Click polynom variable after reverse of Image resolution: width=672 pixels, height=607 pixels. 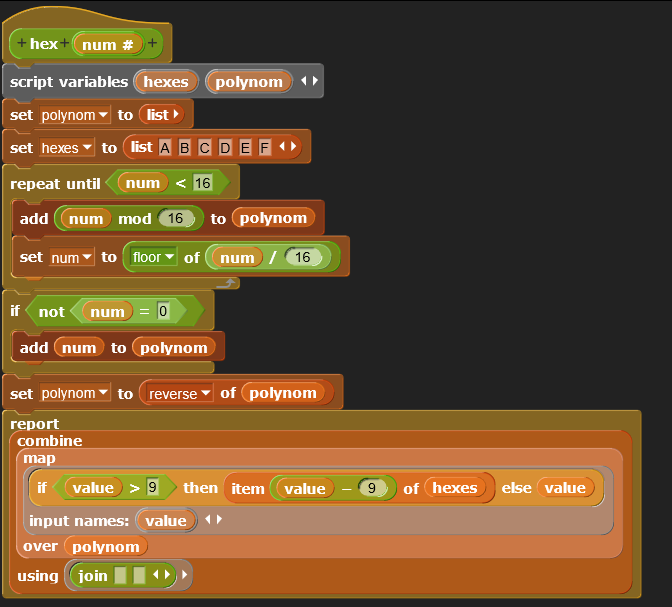click(x=283, y=393)
